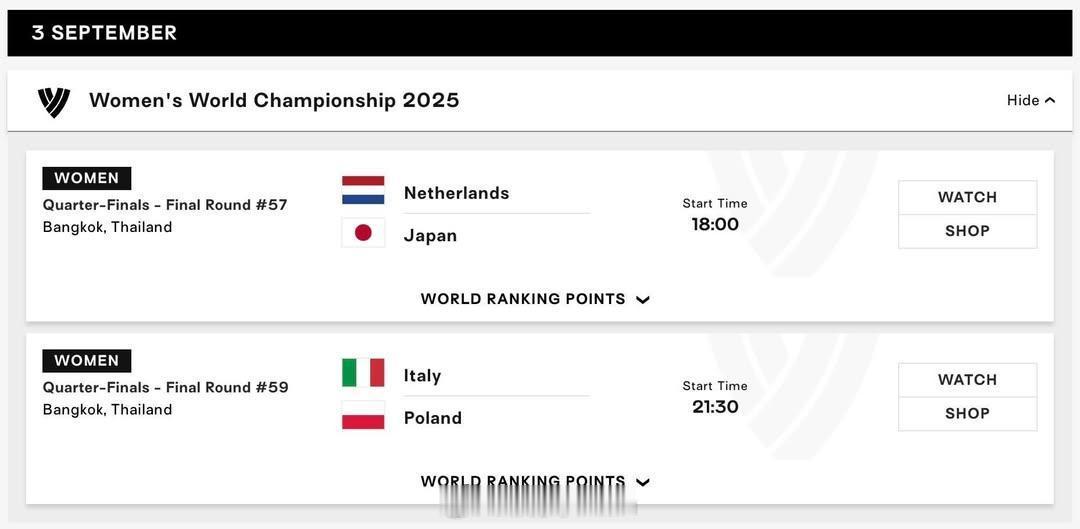Click the Japan flag icon
Viewport: 1080px width, 529px height.
(363, 233)
